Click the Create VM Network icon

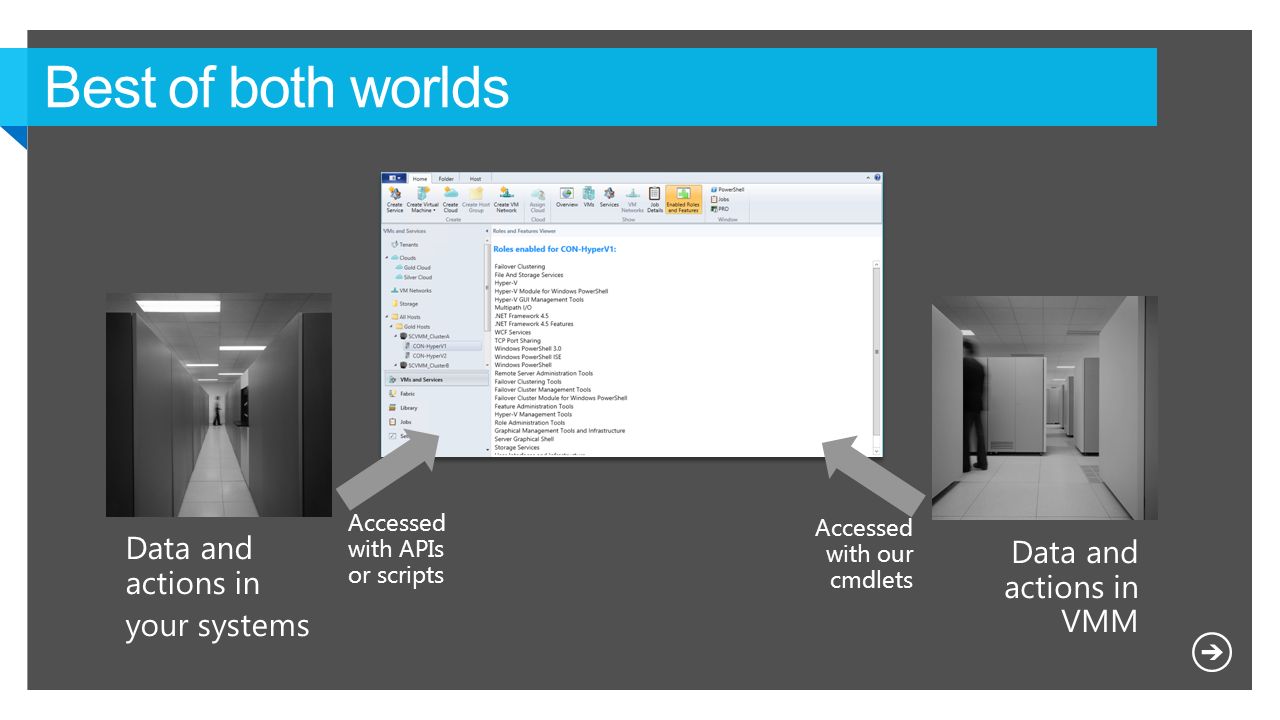506,199
